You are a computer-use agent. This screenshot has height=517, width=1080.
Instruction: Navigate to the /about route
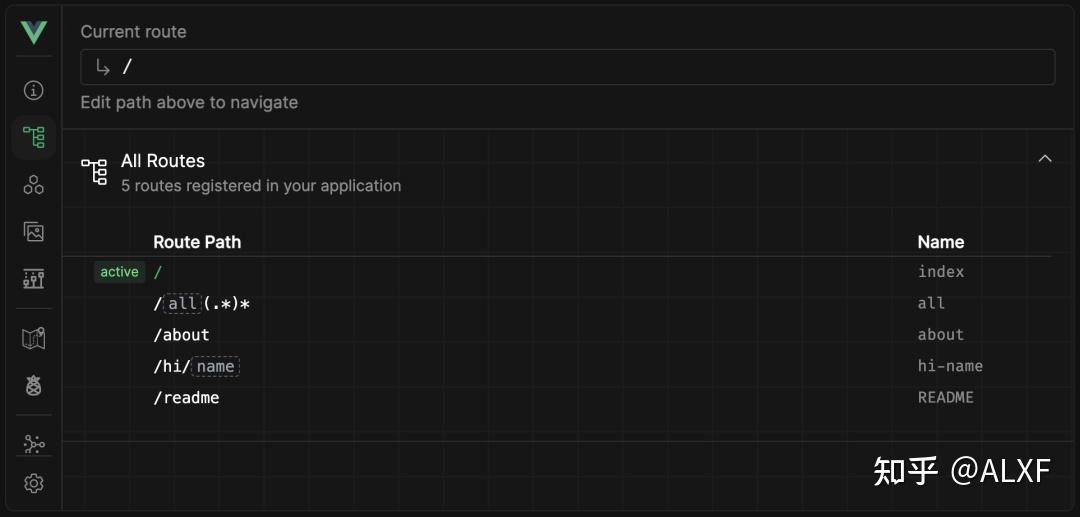[x=181, y=335]
